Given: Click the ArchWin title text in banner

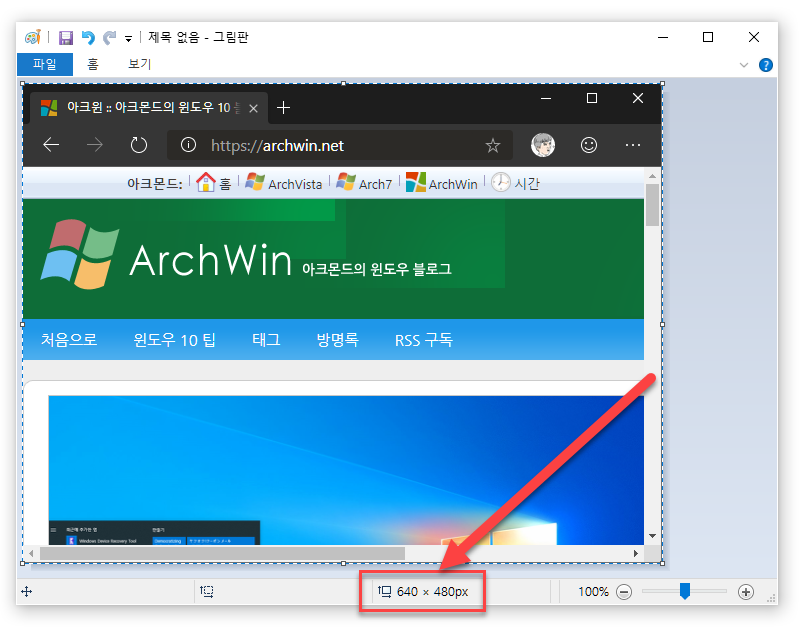Looking at the screenshot, I should click(x=210, y=260).
